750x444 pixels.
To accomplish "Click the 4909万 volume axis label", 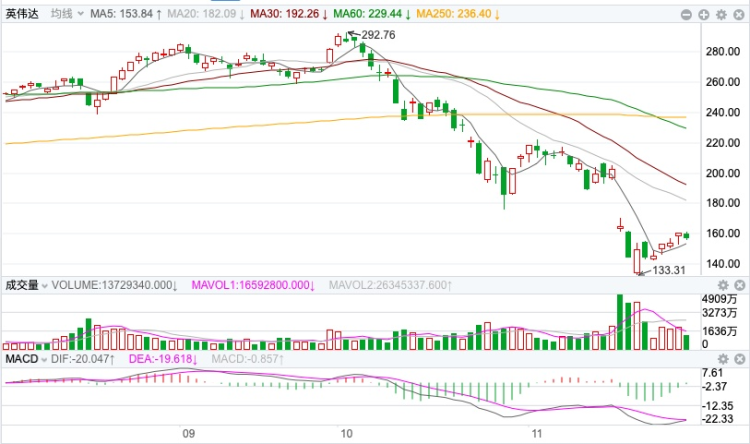I will click(x=719, y=300).
